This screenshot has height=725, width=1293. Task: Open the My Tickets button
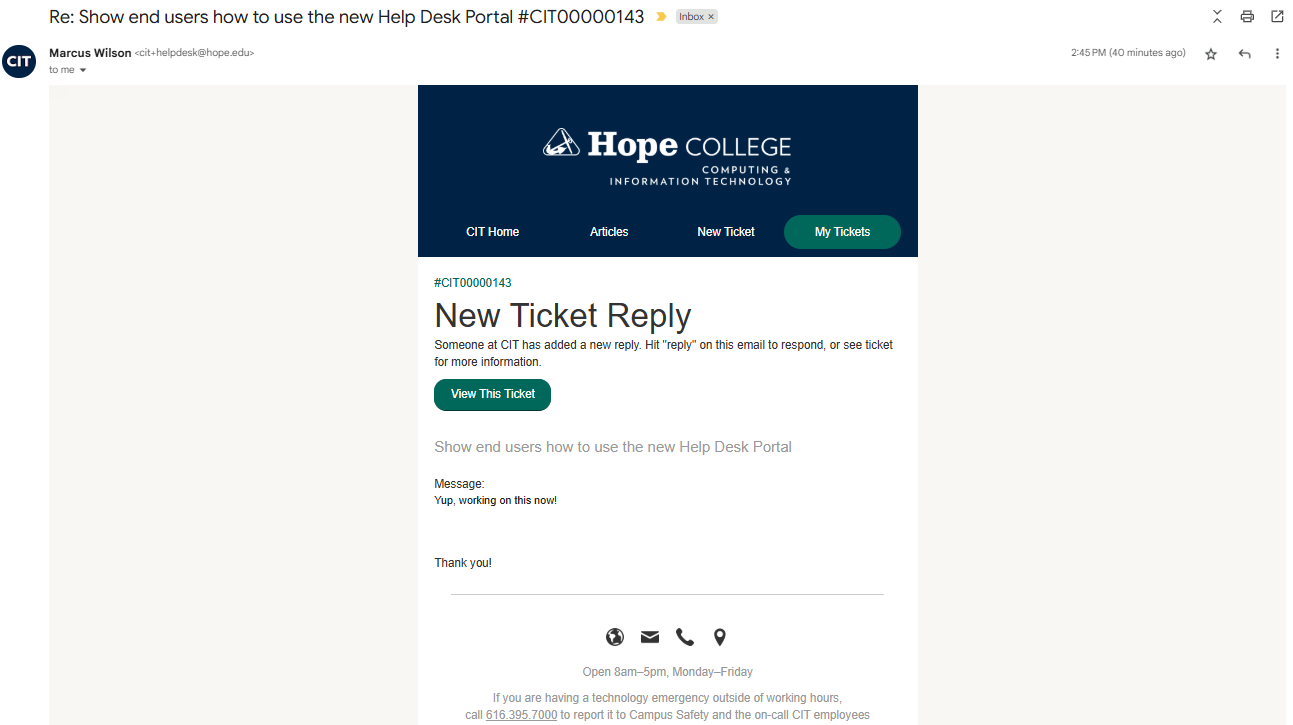842,232
